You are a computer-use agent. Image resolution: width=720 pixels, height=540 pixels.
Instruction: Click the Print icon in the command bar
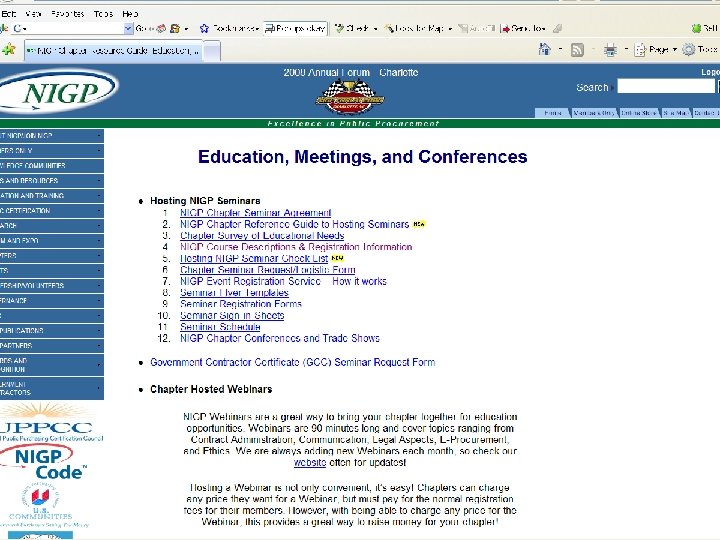coord(610,50)
